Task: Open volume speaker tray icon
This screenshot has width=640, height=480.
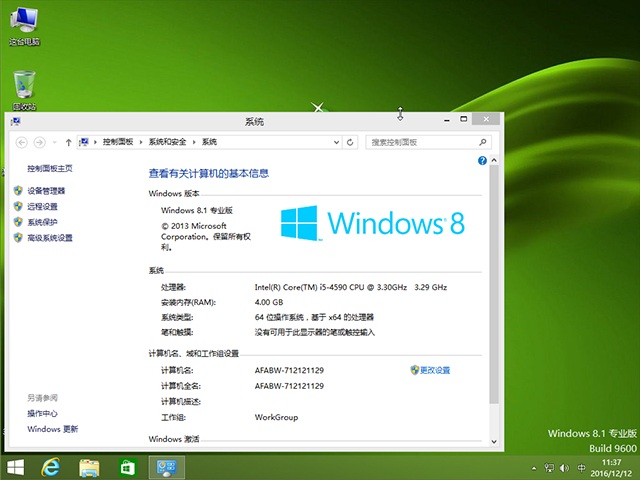Action: 564,468
